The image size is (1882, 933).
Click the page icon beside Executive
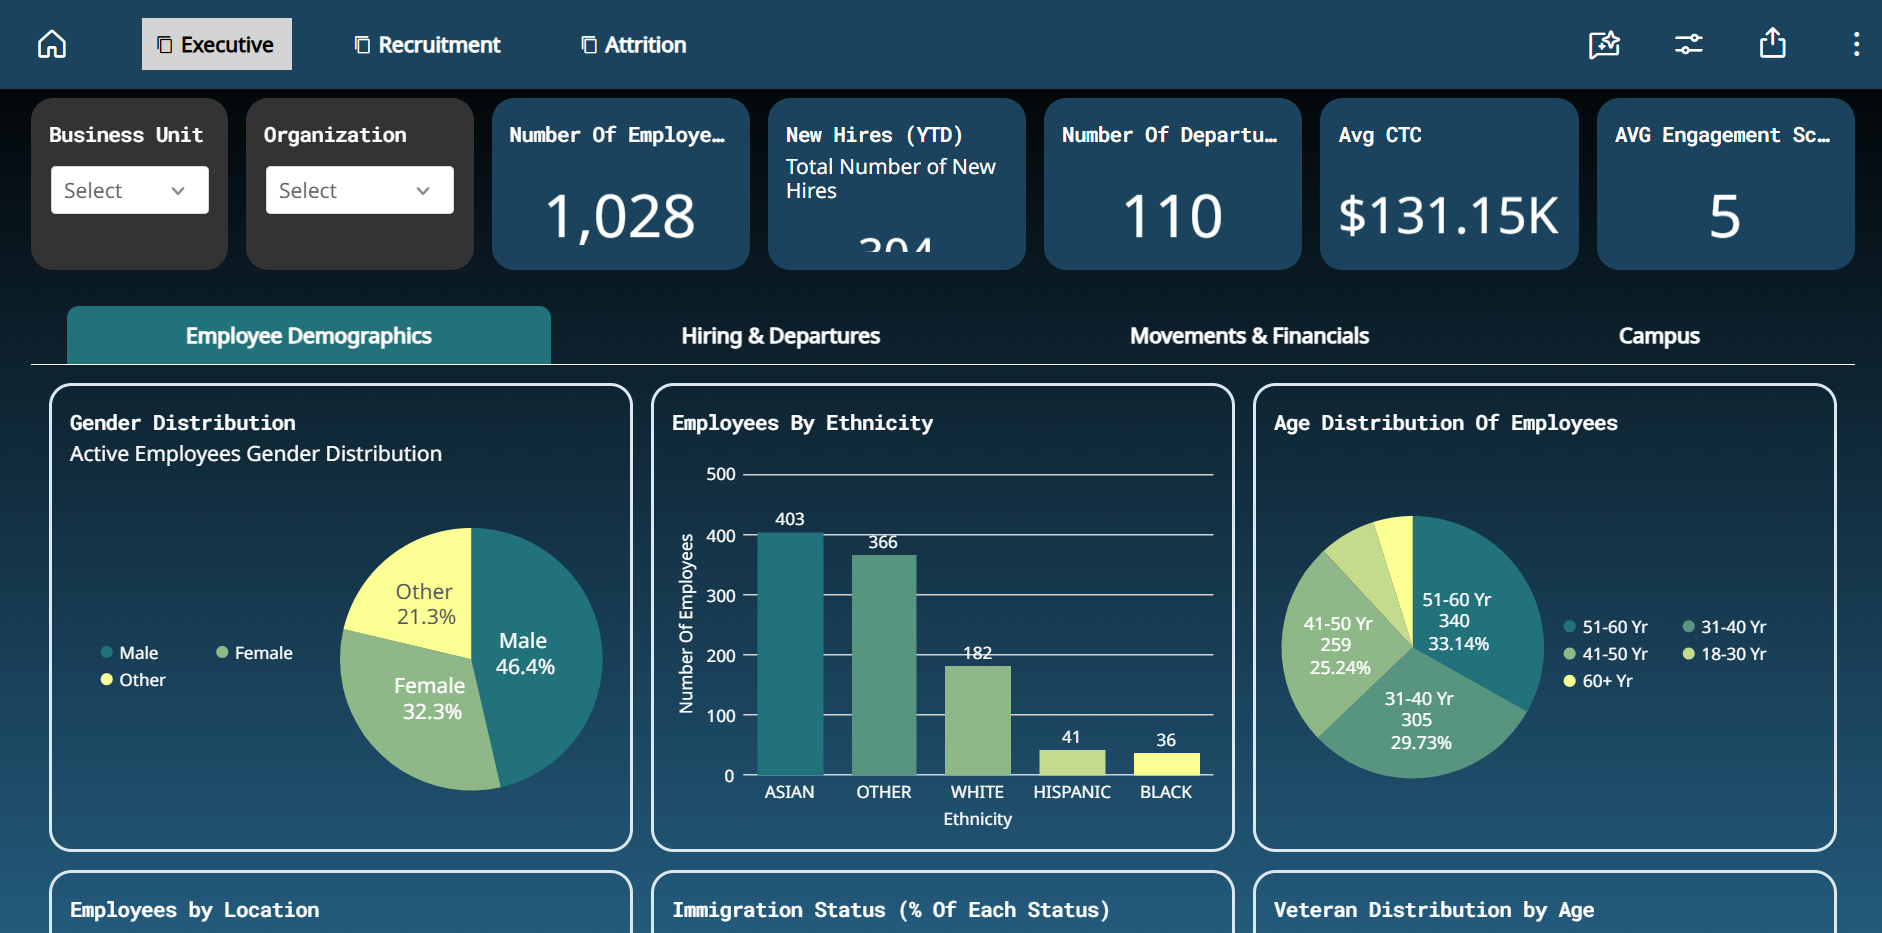click(x=165, y=45)
